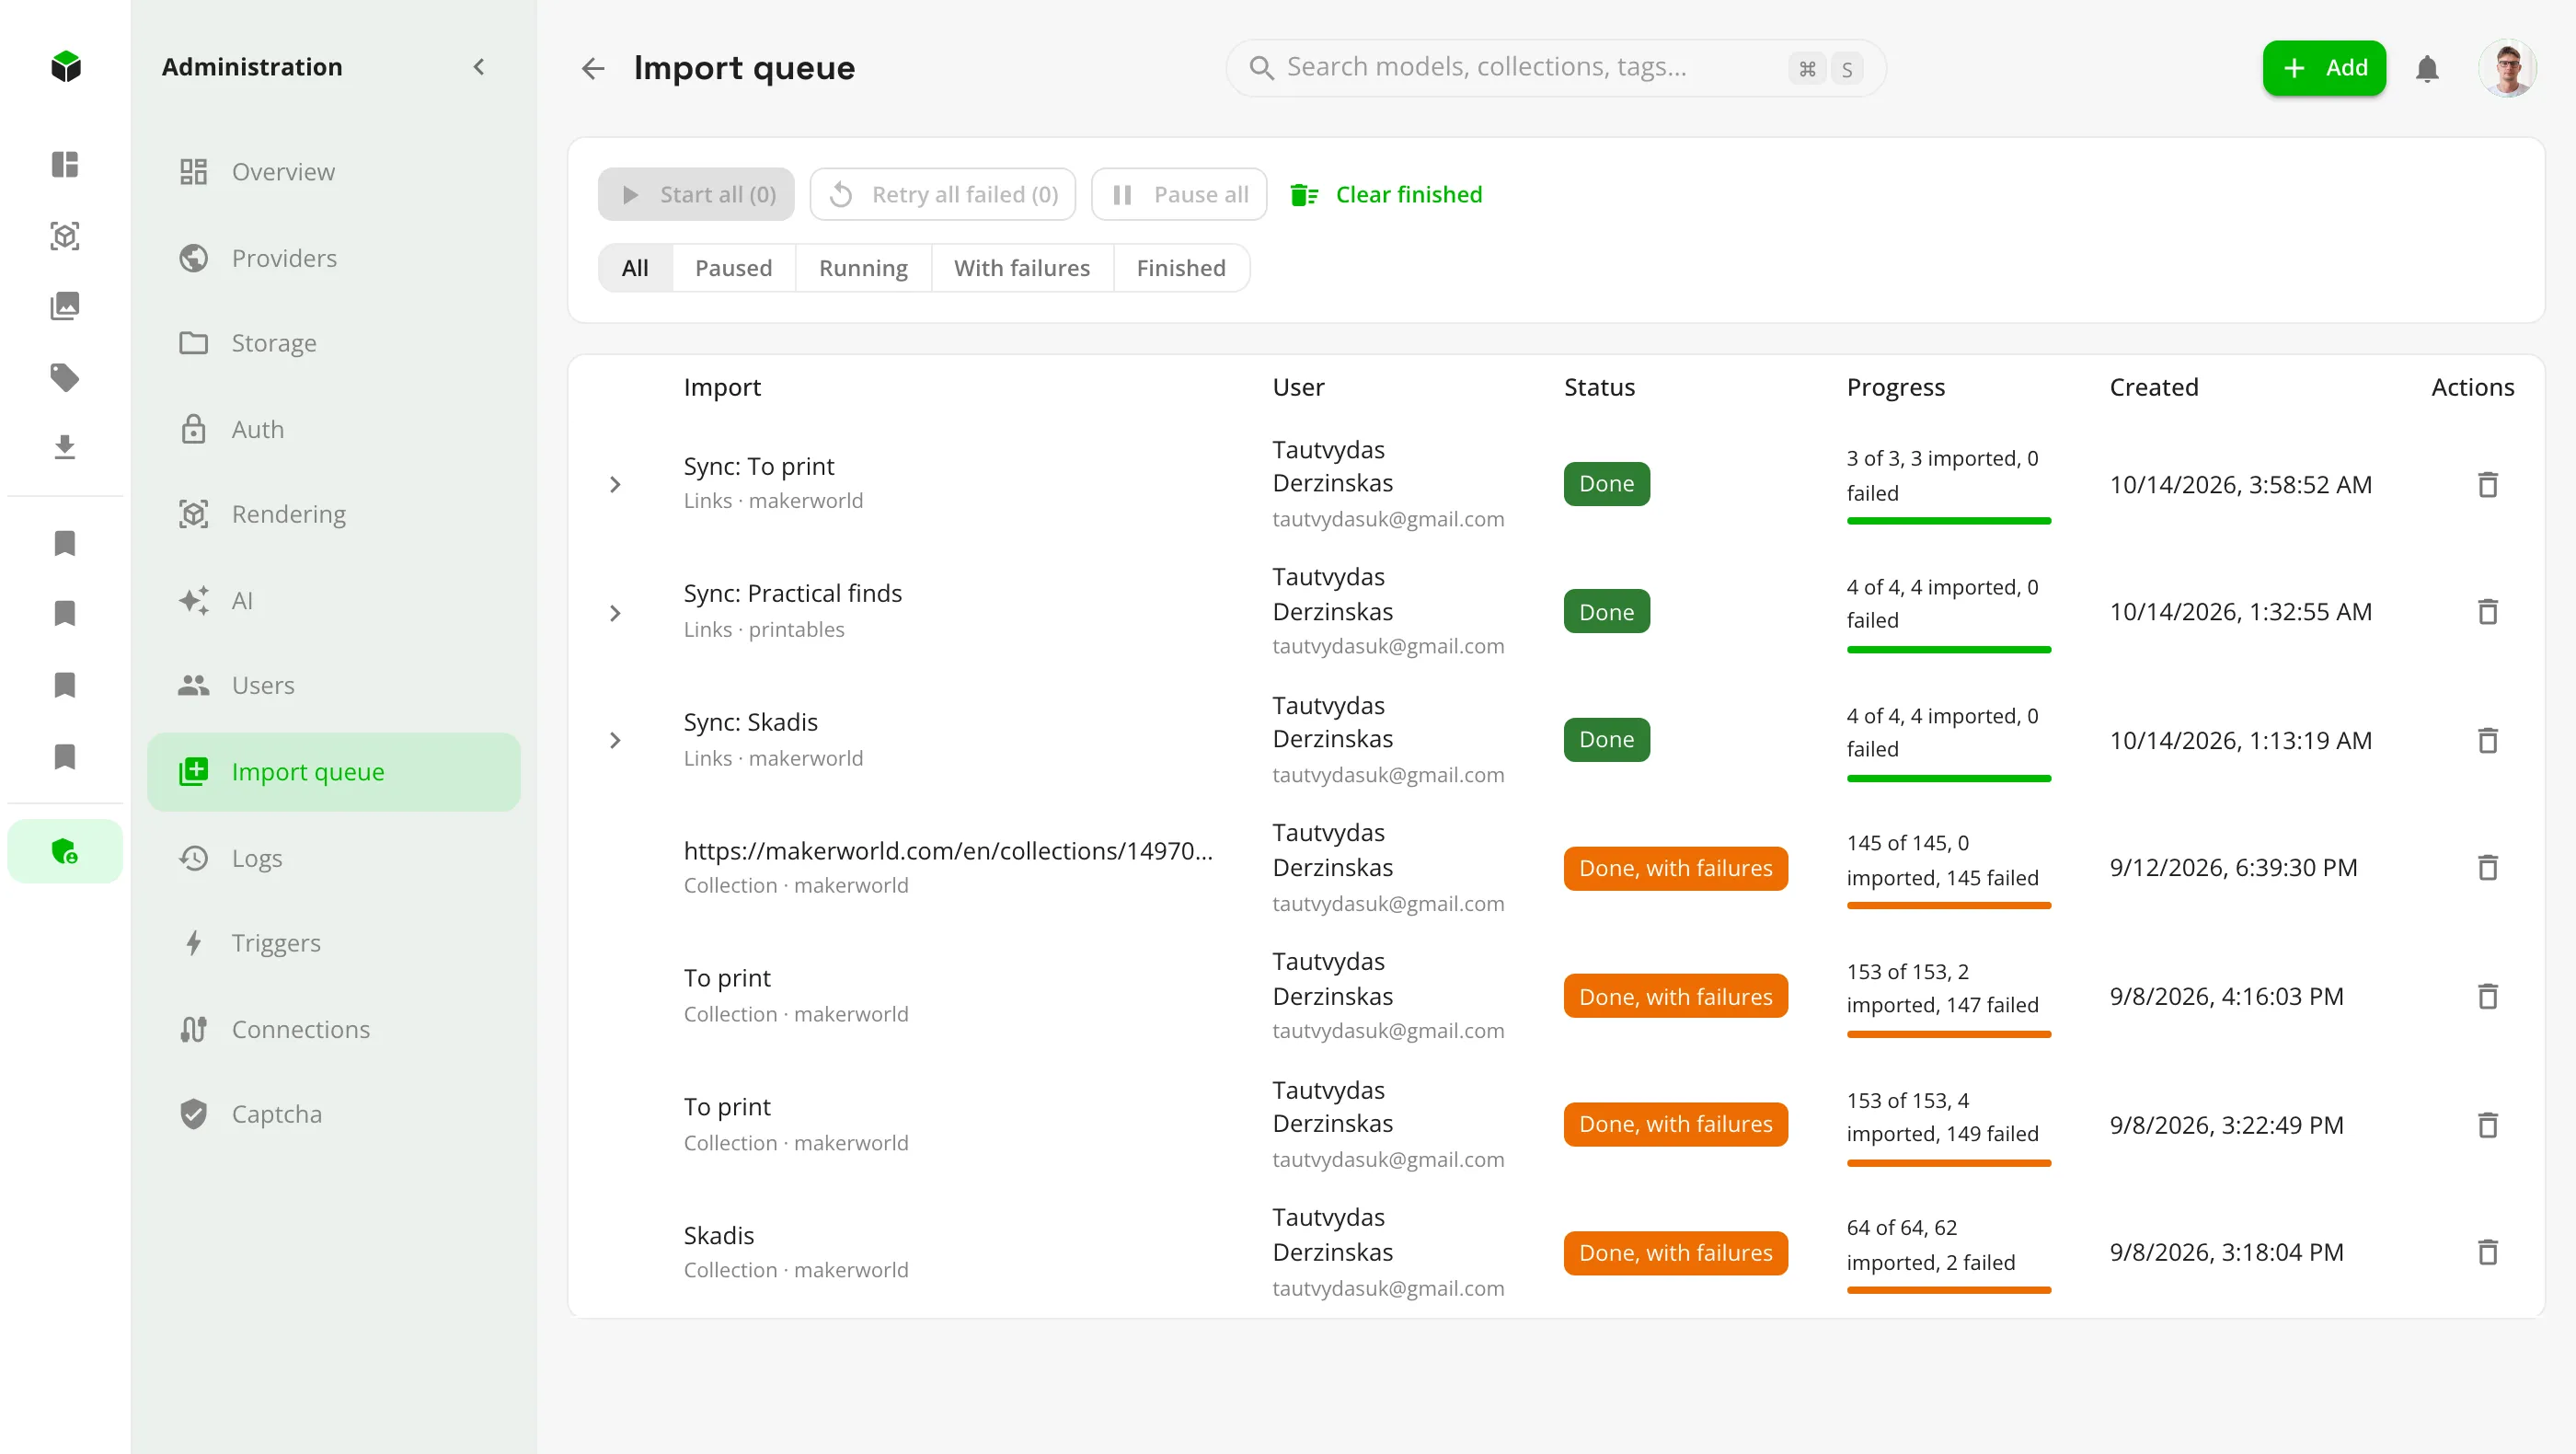Open Triggers in Administration sidebar
The height and width of the screenshot is (1454, 2576).
[333, 943]
